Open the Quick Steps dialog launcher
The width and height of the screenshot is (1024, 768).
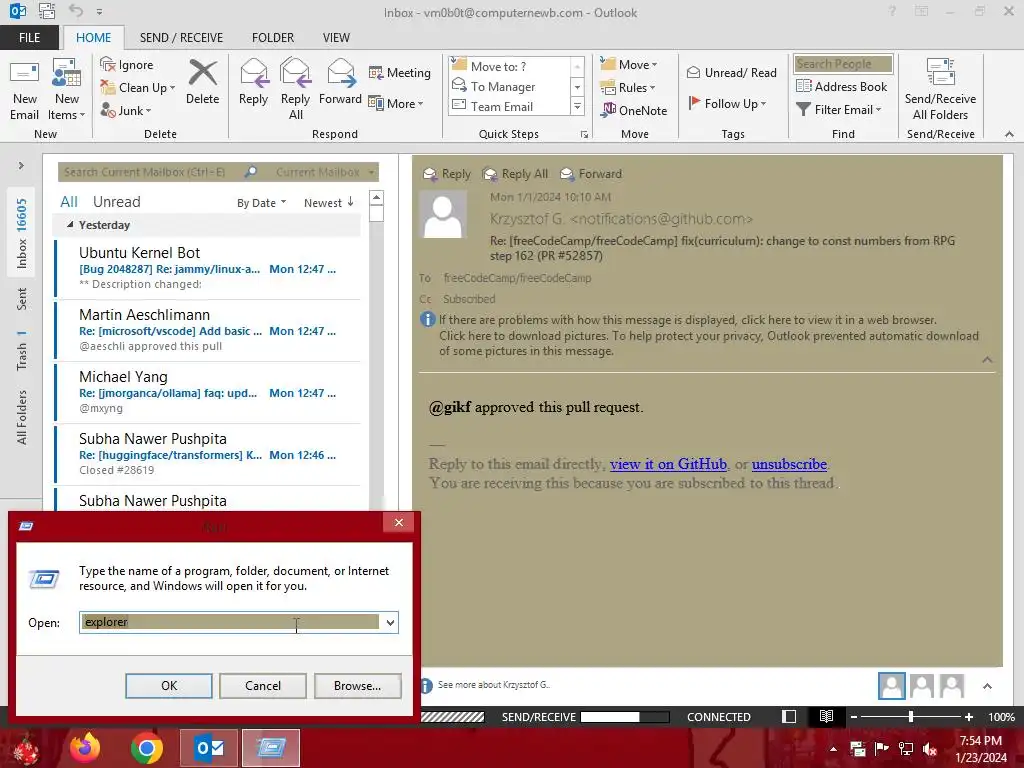584,135
